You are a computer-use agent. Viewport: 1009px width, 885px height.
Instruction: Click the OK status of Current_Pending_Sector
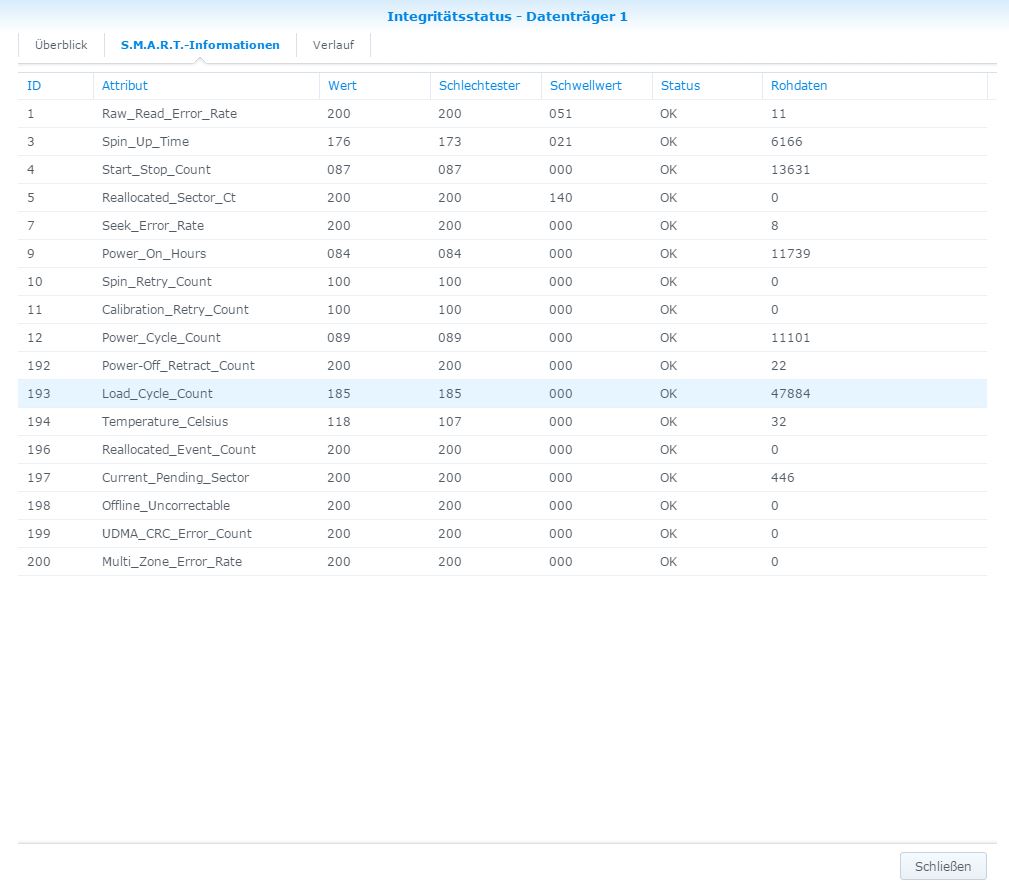669,478
